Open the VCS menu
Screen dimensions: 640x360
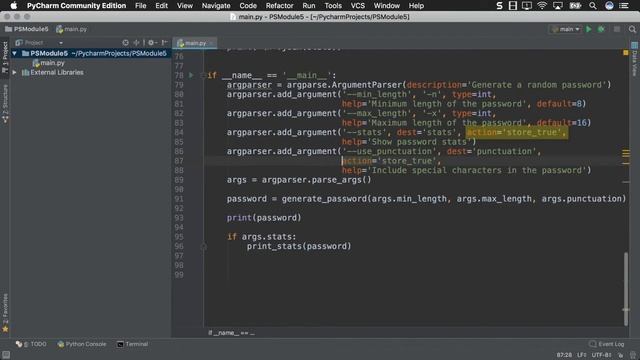pyautogui.click(x=358, y=6)
